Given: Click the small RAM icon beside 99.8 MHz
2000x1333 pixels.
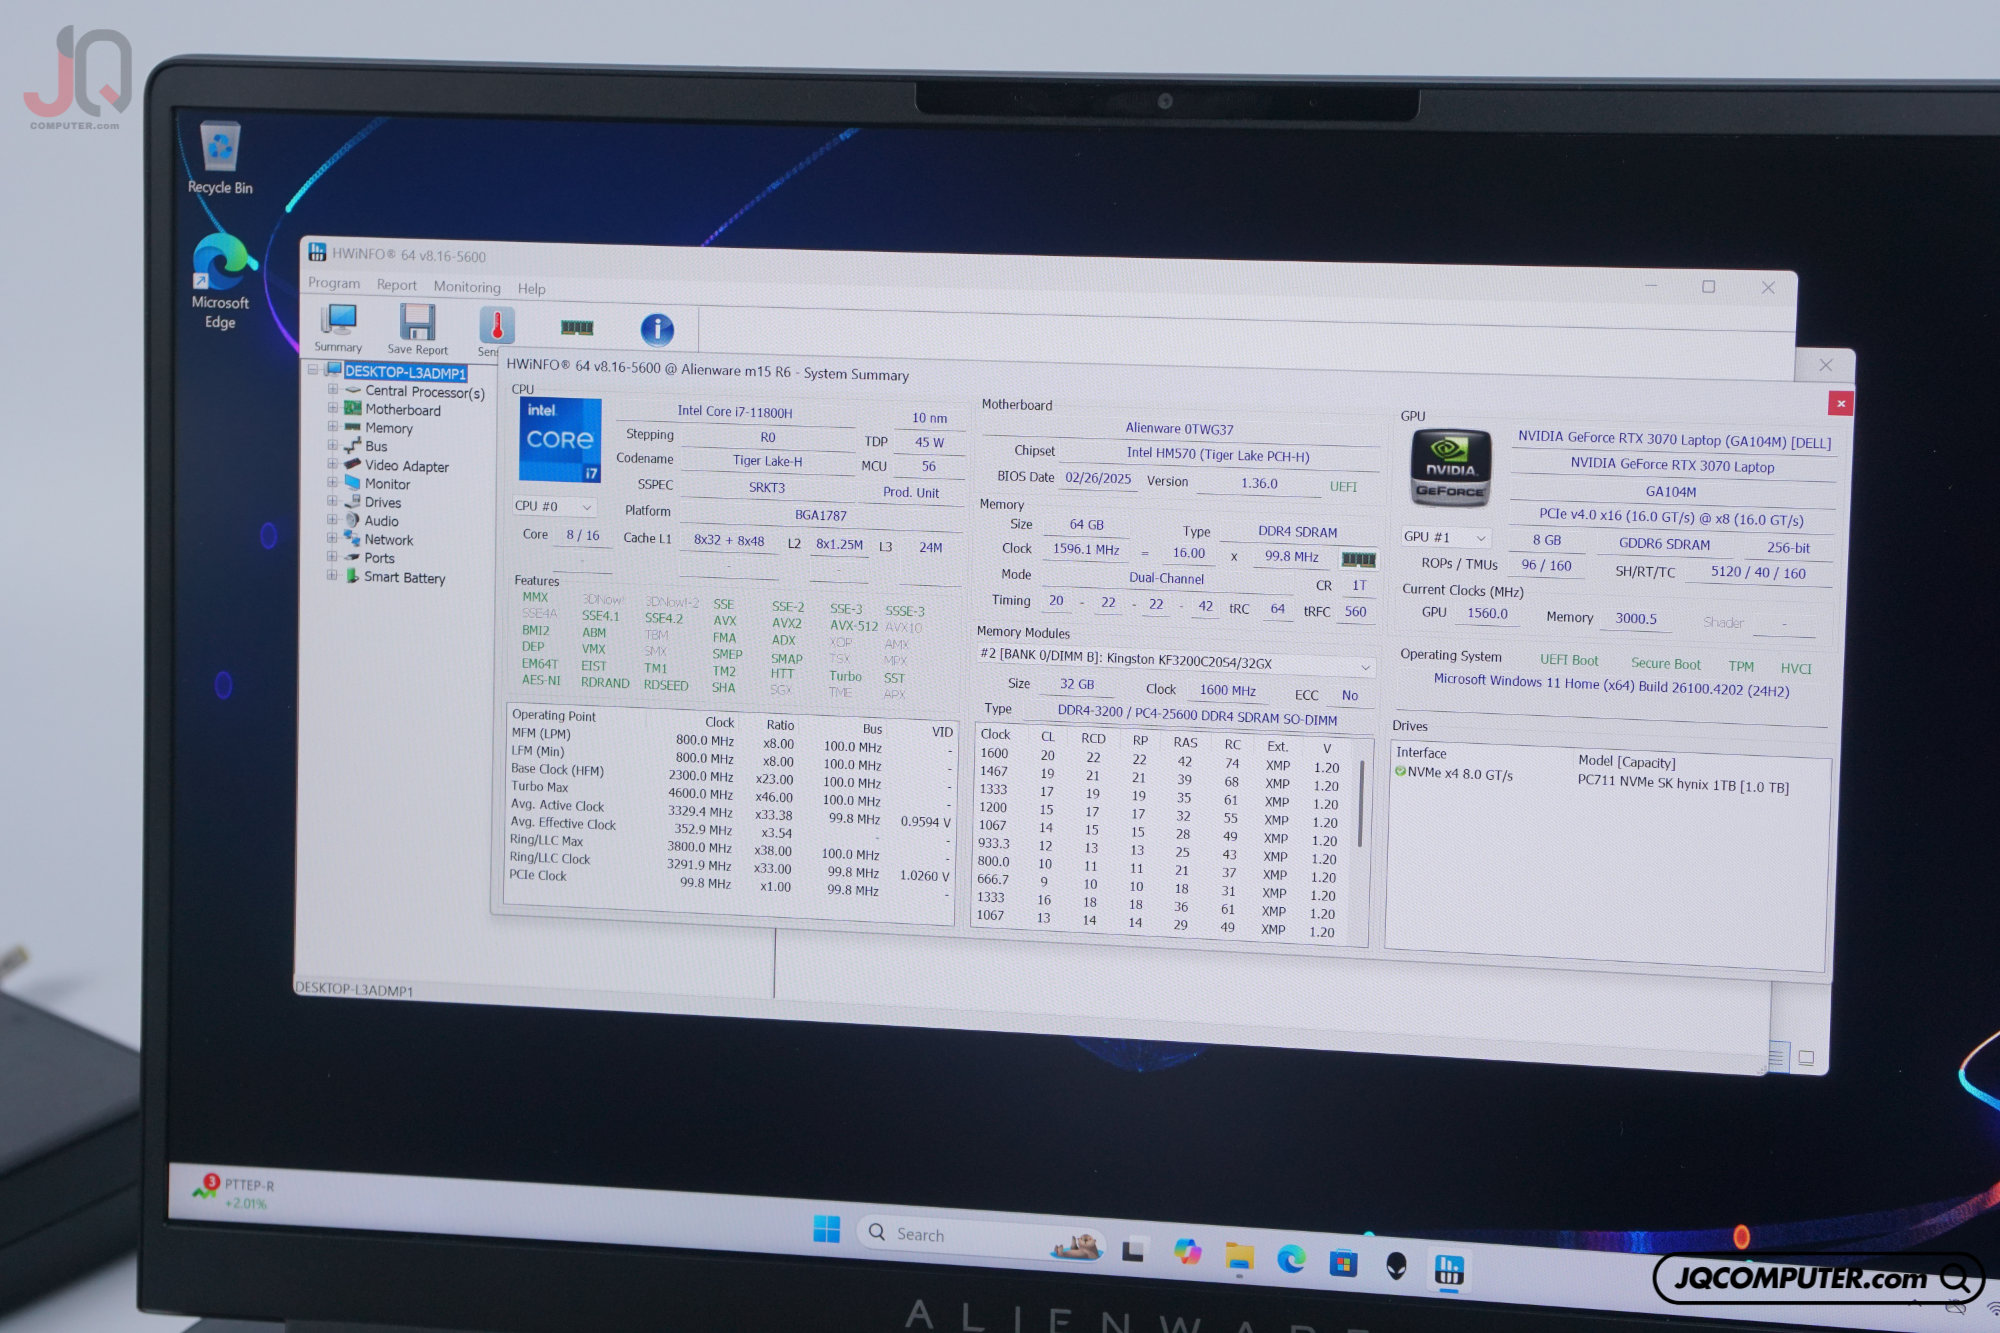Looking at the screenshot, I should click(x=1358, y=559).
